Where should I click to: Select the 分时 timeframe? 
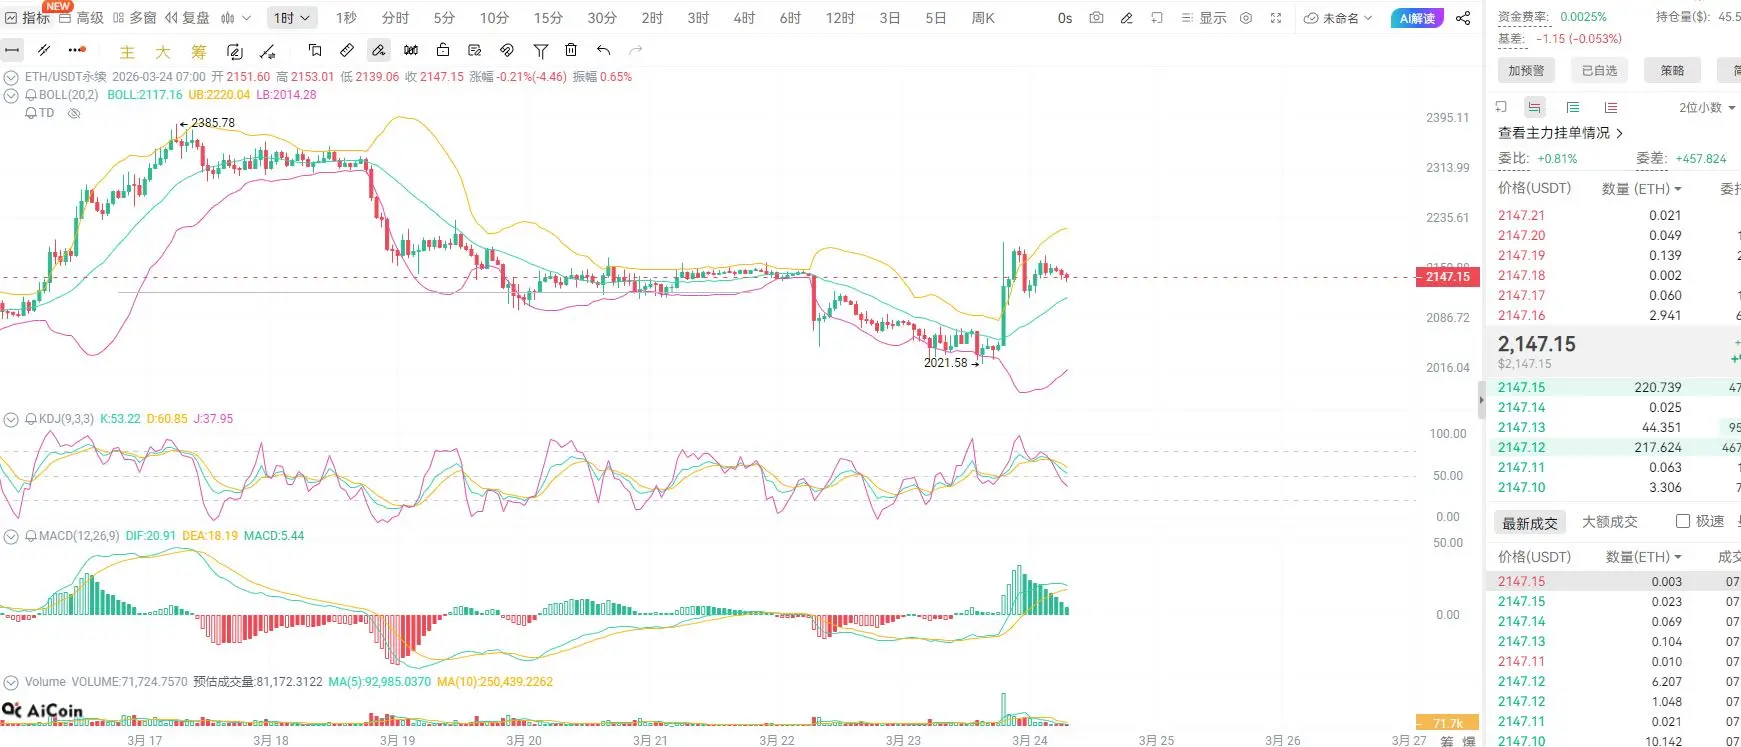tap(395, 18)
